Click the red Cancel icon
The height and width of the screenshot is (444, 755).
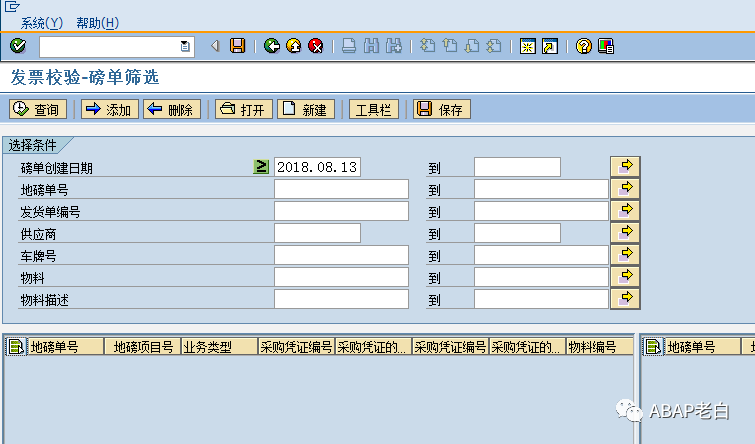pyautogui.click(x=316, y=46)
